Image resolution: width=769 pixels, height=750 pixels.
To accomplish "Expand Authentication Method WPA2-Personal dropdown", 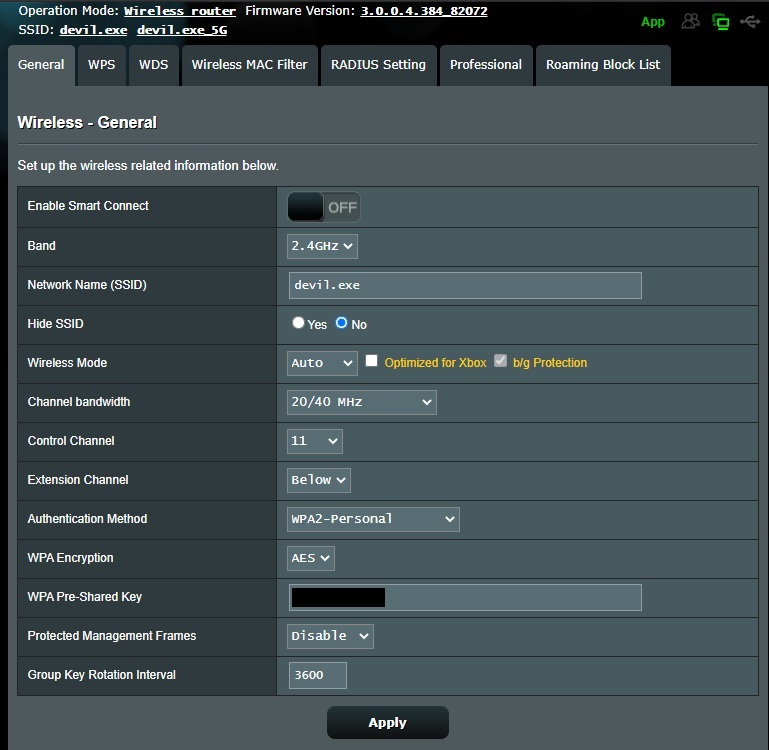I will [x=373, y=519].
